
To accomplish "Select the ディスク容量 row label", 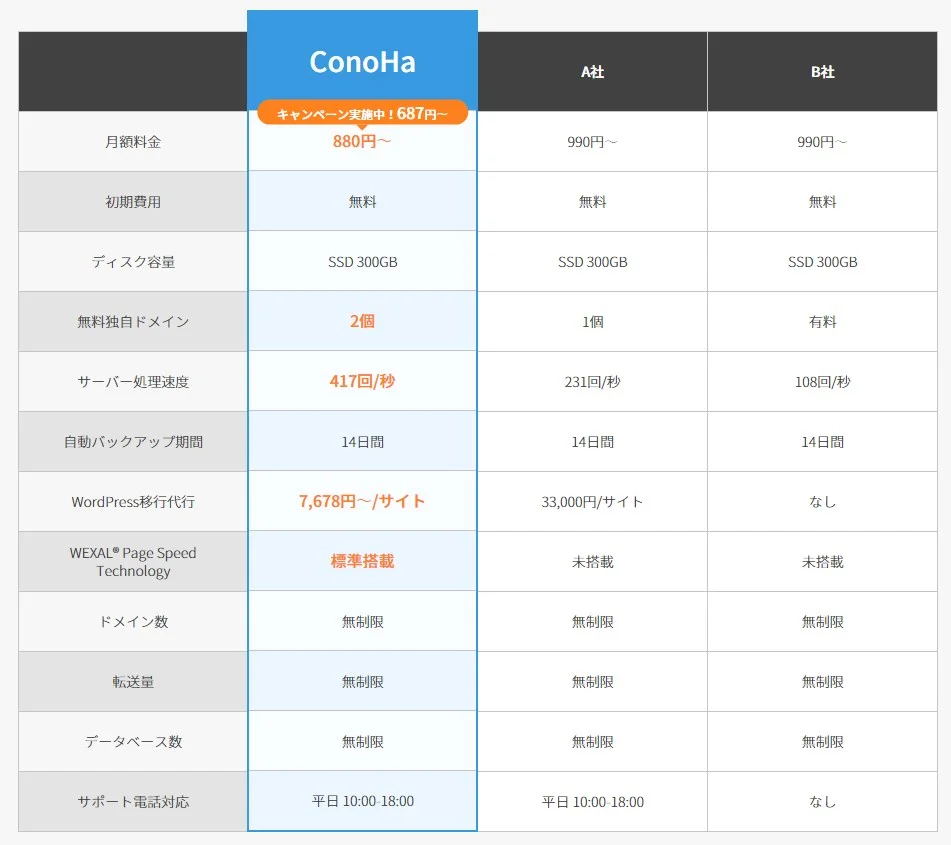I will tap(131, 261).
